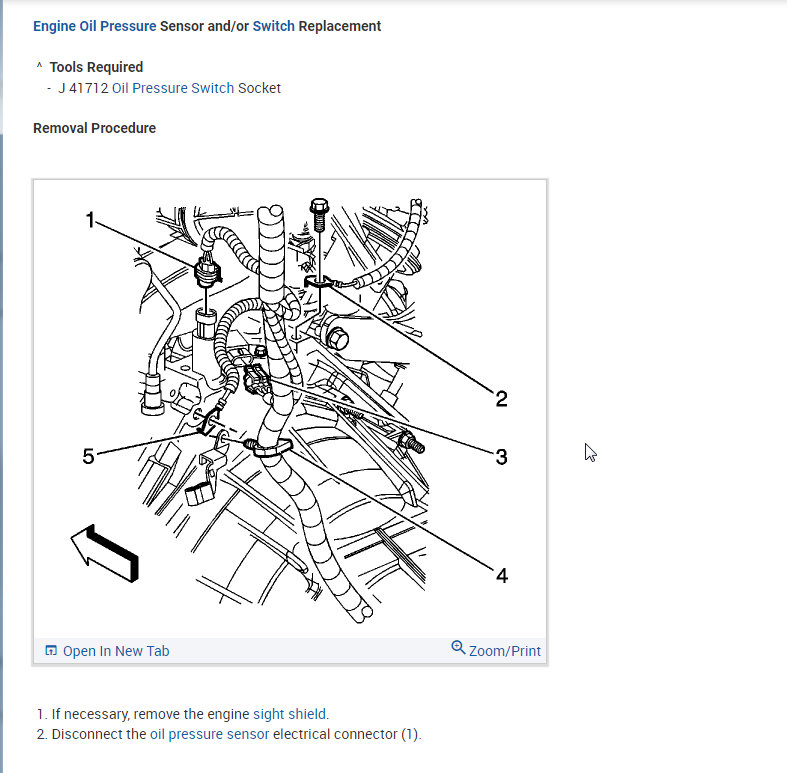Open 'Oil Pressure Switch' tool link
This screenshot has height=773, width=787.
pos(173,88)
